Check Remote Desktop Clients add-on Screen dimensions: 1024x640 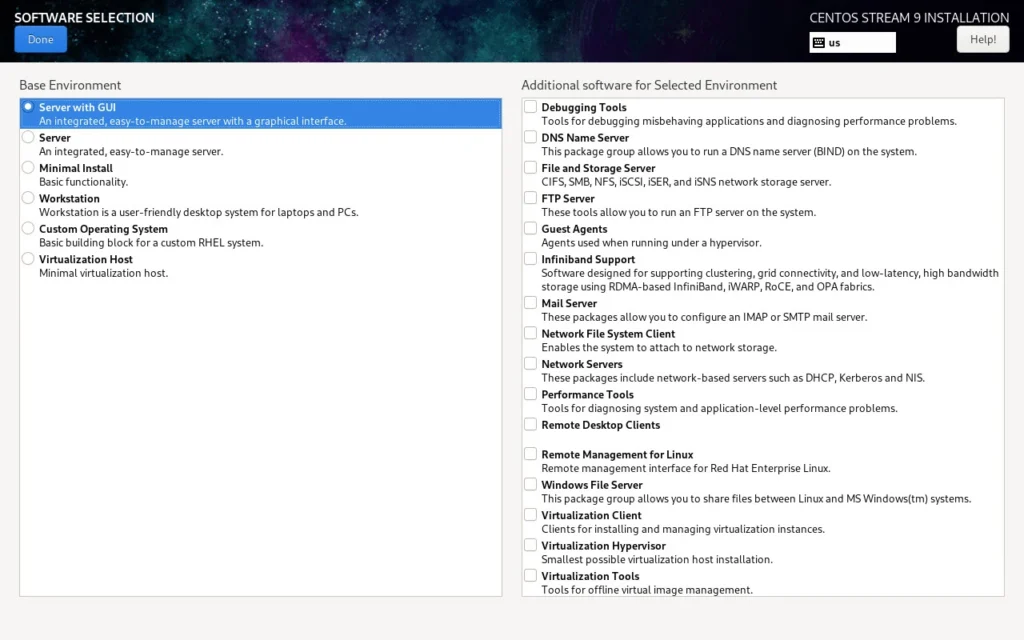point(531,424)
